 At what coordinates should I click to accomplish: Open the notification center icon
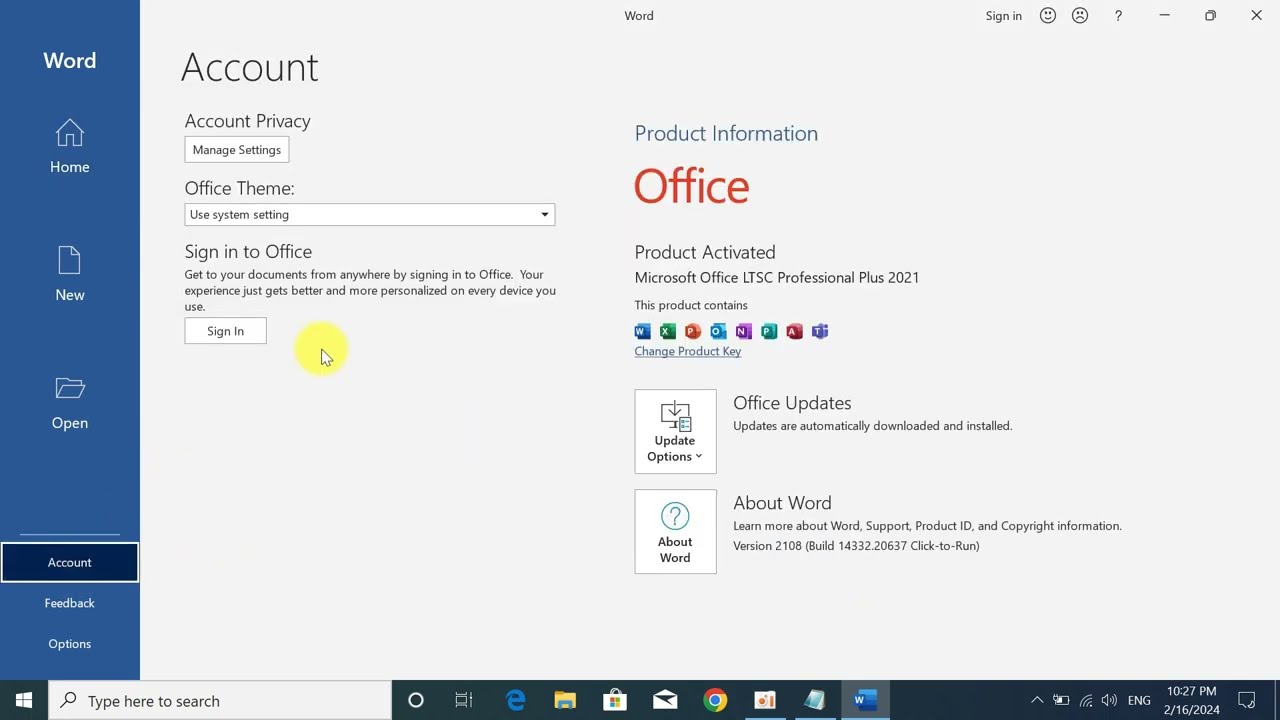click(x=1247, y=700)
